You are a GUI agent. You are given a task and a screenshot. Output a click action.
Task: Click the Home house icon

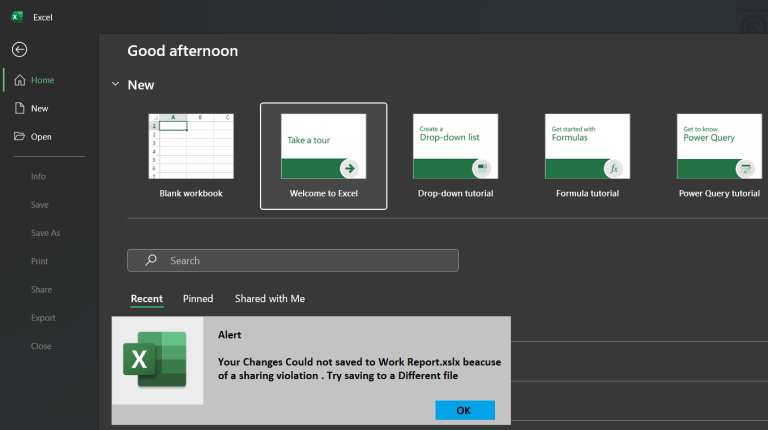point(20,80)
